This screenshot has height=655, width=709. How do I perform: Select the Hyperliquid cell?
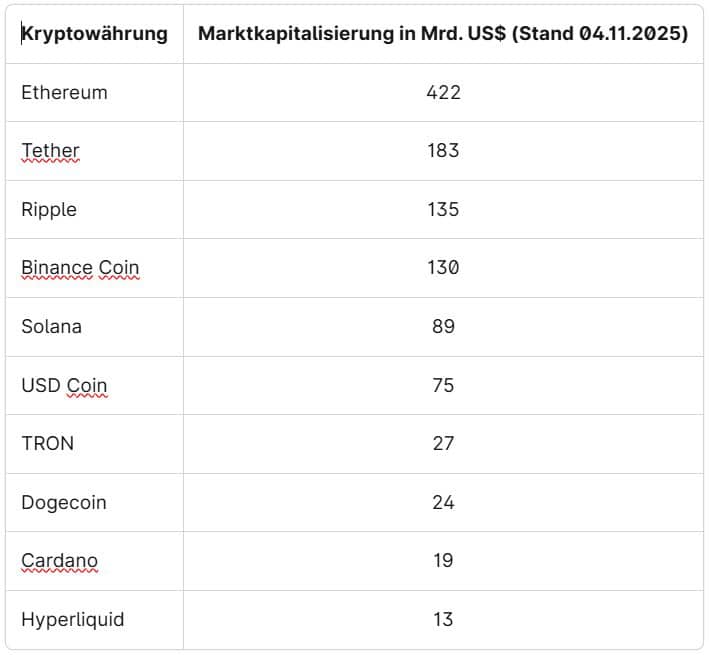click(72, 619)
